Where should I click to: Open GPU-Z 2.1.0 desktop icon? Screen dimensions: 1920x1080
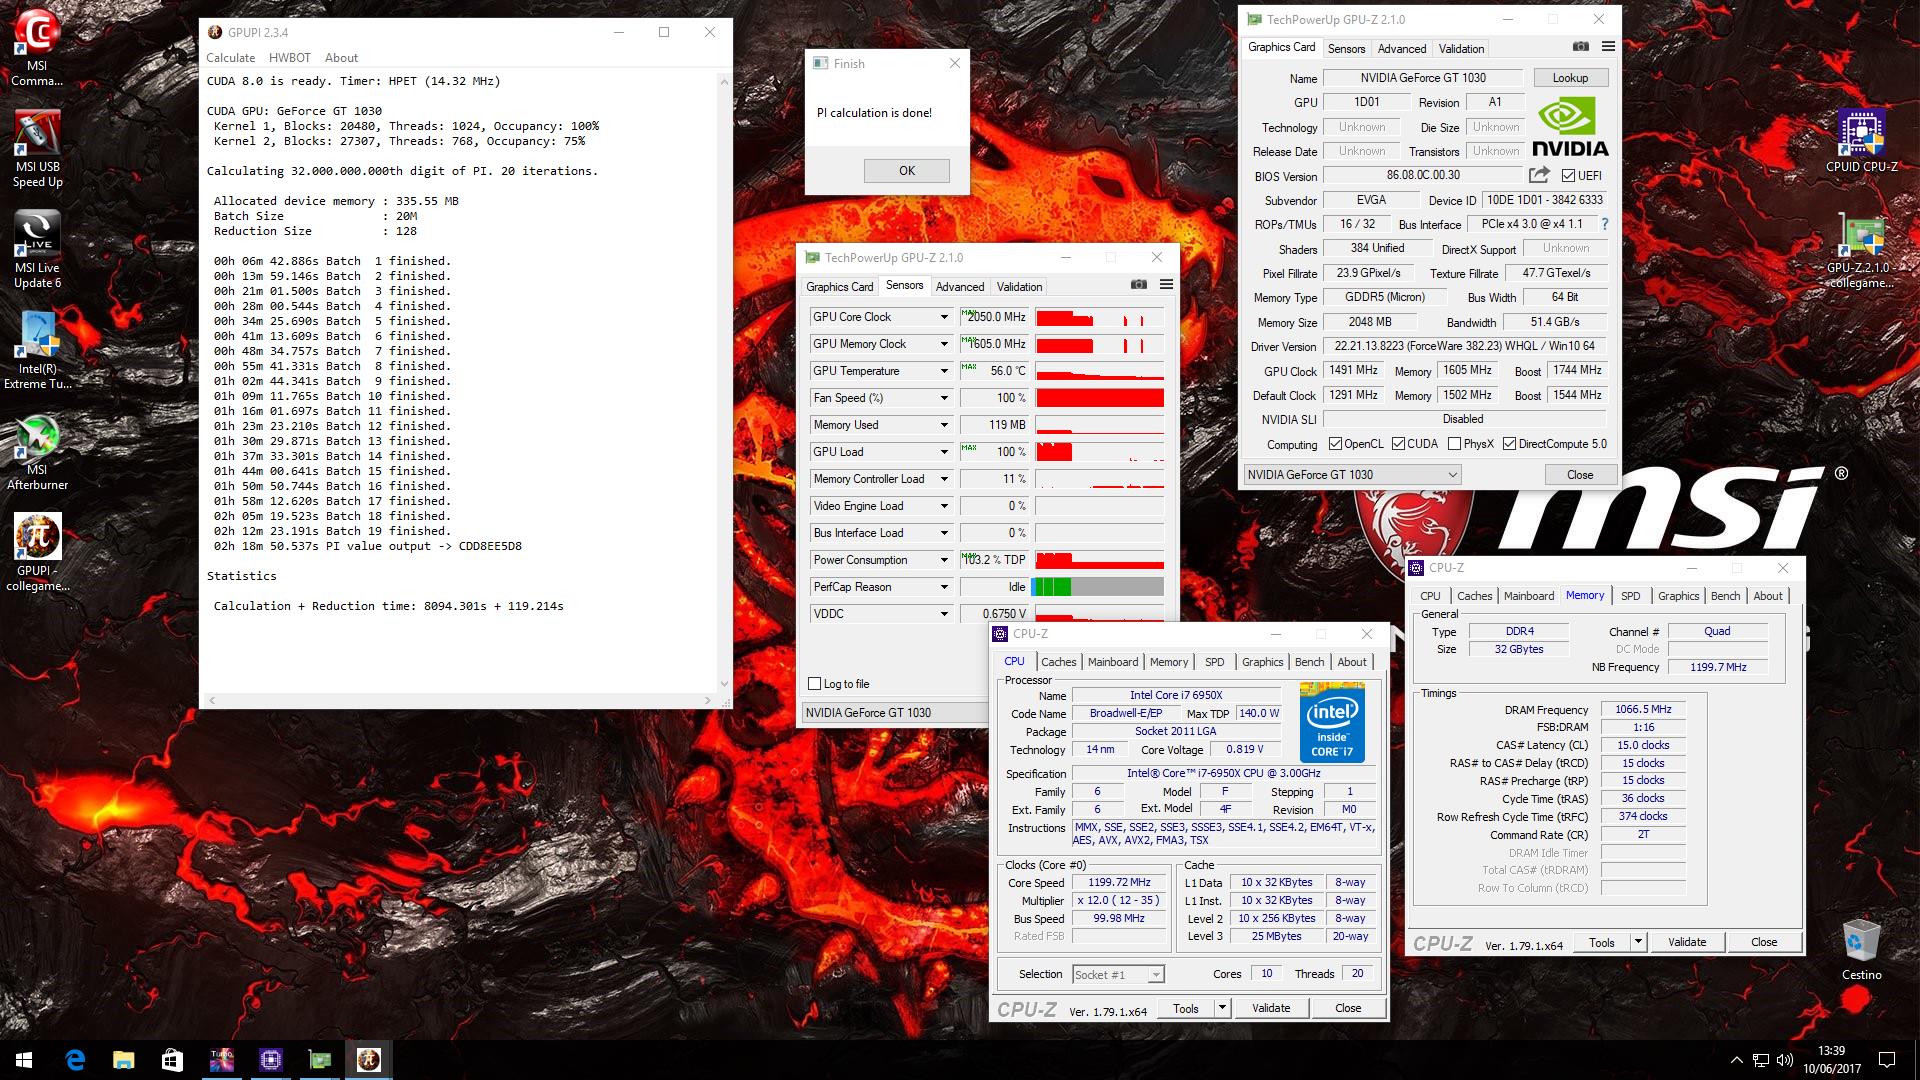point(1861,250)
